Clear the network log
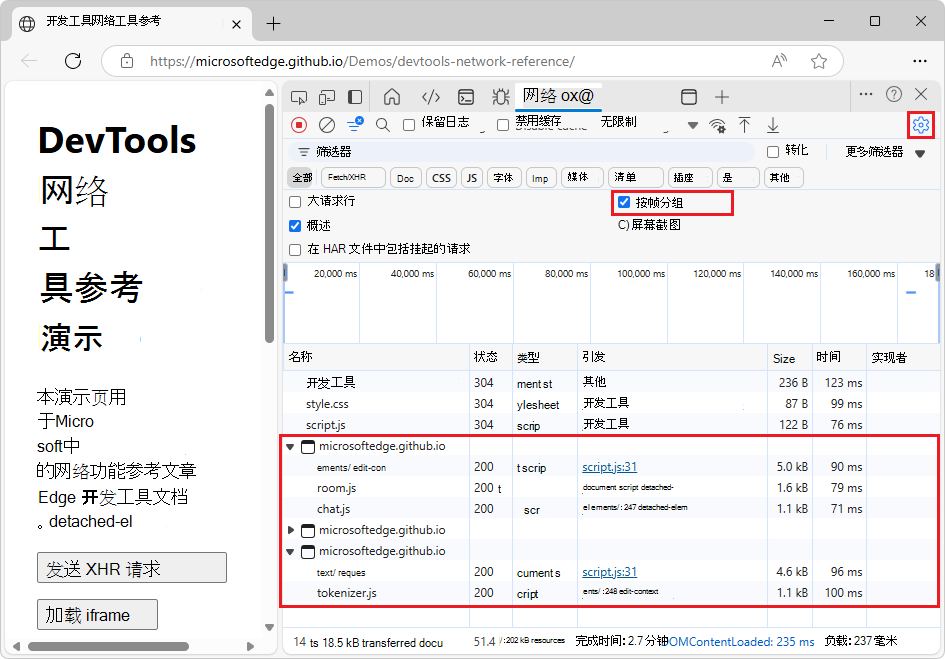This screenshot has height=659, width=945. point(325,125)
